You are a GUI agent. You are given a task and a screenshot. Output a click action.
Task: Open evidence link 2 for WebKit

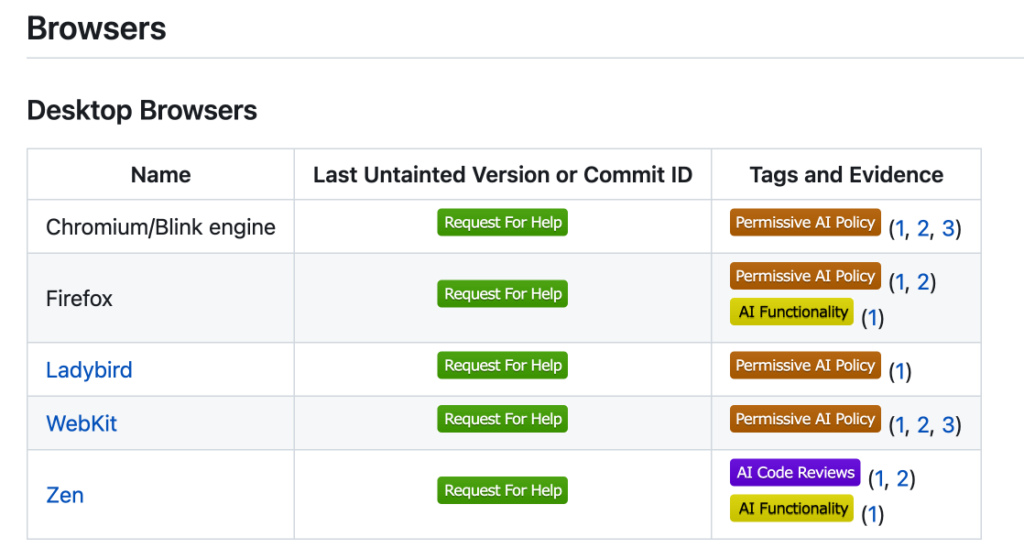click(923, 425)
